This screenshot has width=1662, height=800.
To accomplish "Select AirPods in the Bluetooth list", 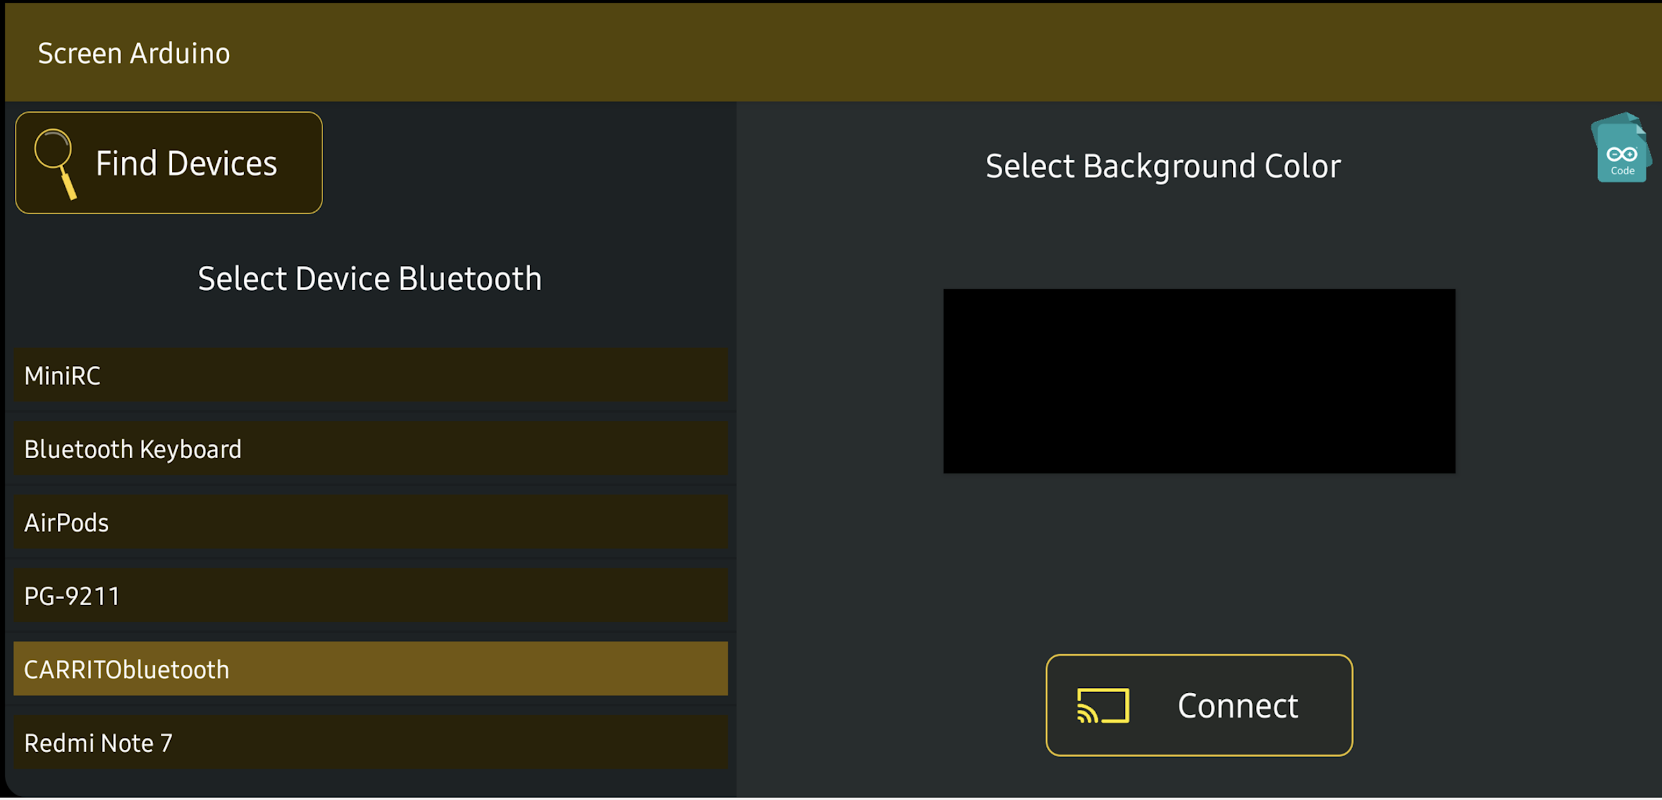I will click(370, 523).
